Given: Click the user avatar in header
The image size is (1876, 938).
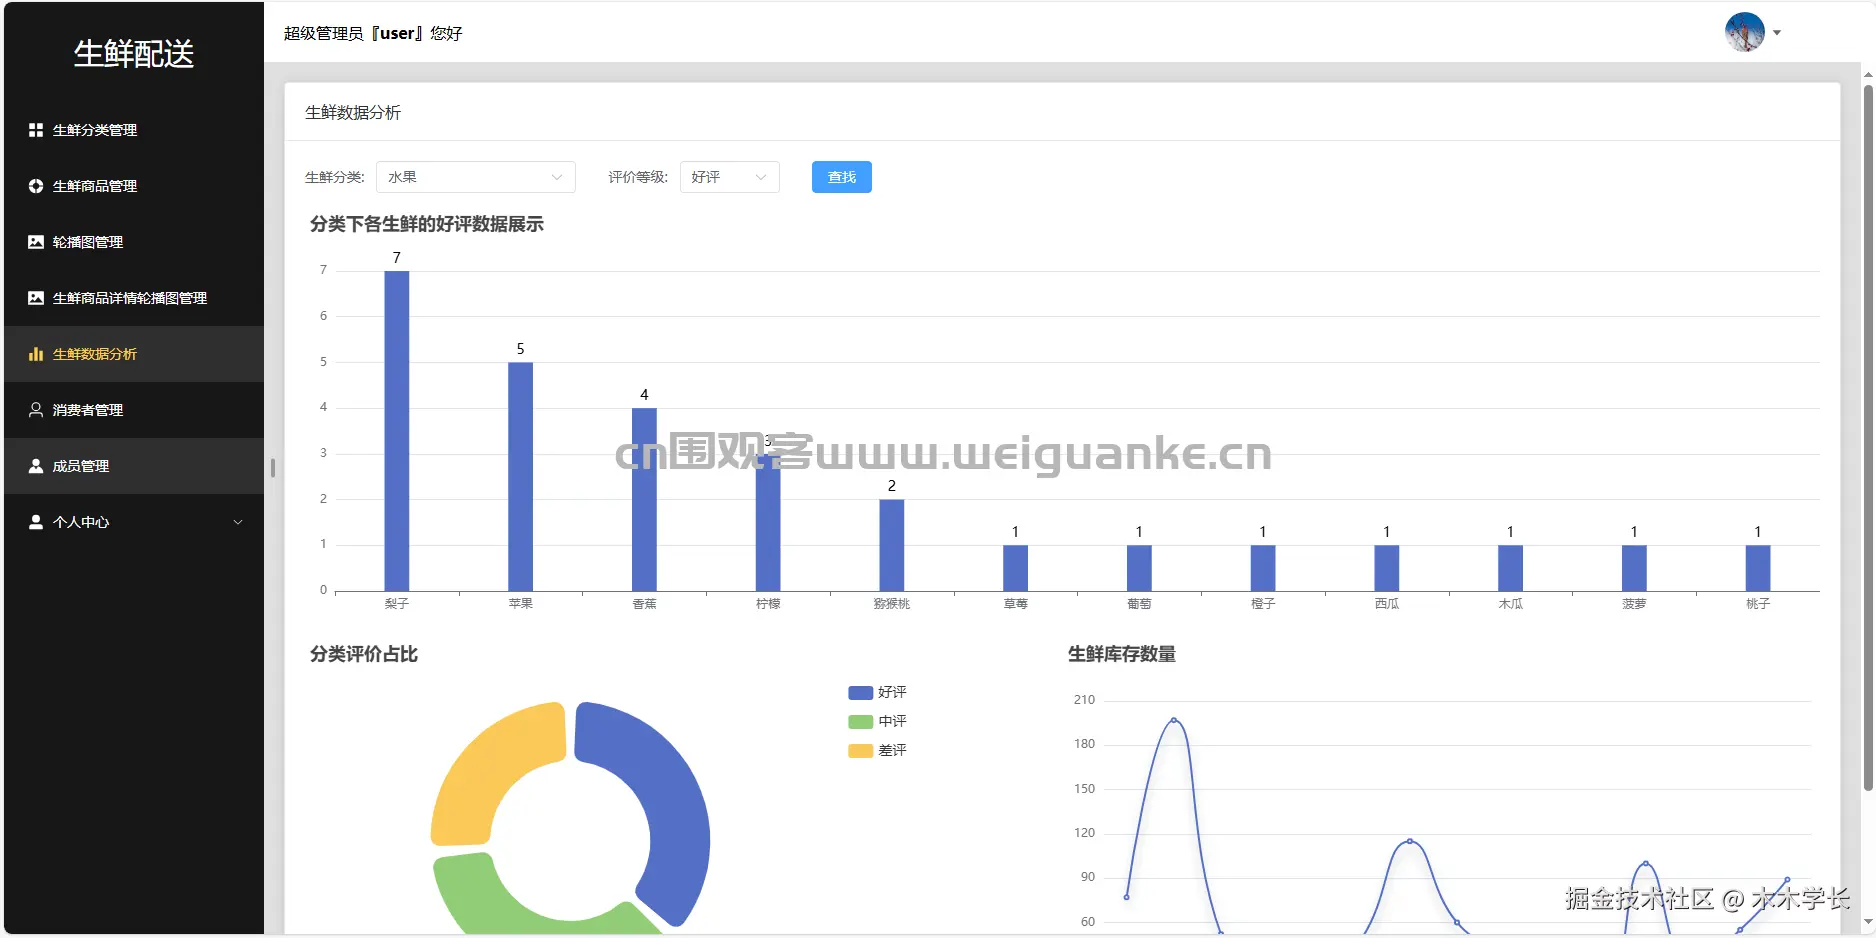Looking at the screenshot, I should click(1745, 32).
